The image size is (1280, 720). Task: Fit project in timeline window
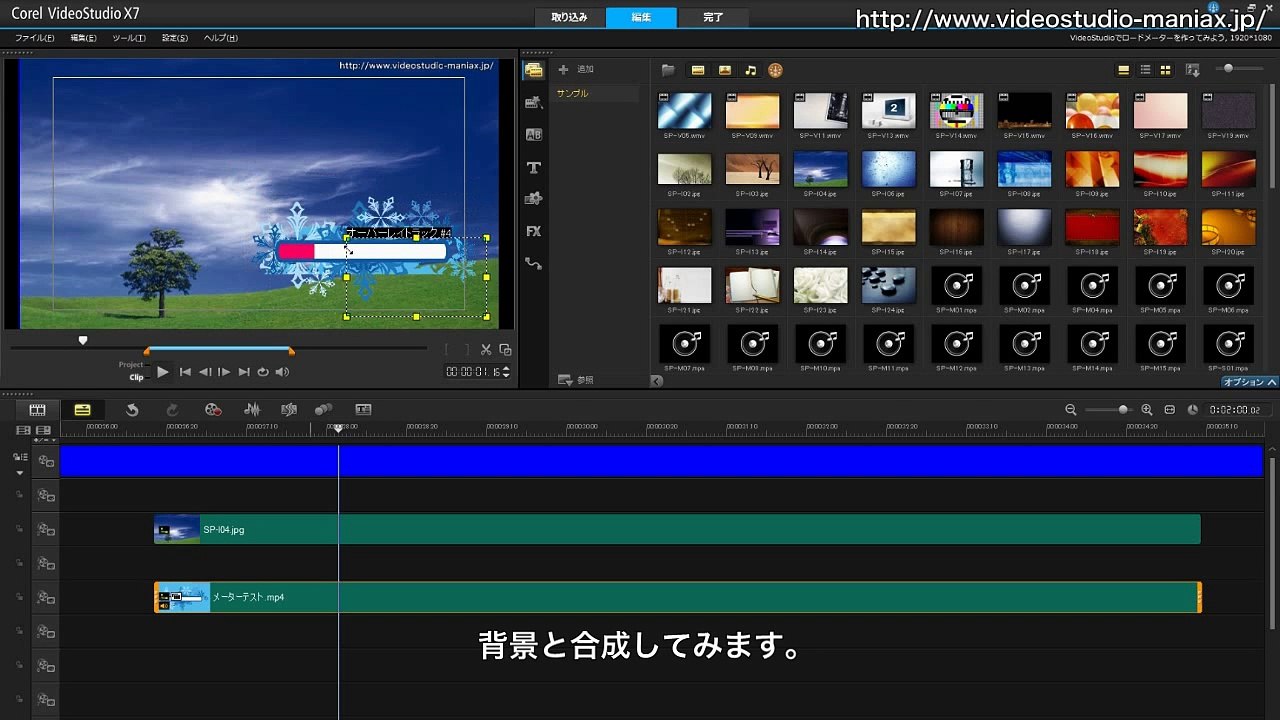[1169, 410]
